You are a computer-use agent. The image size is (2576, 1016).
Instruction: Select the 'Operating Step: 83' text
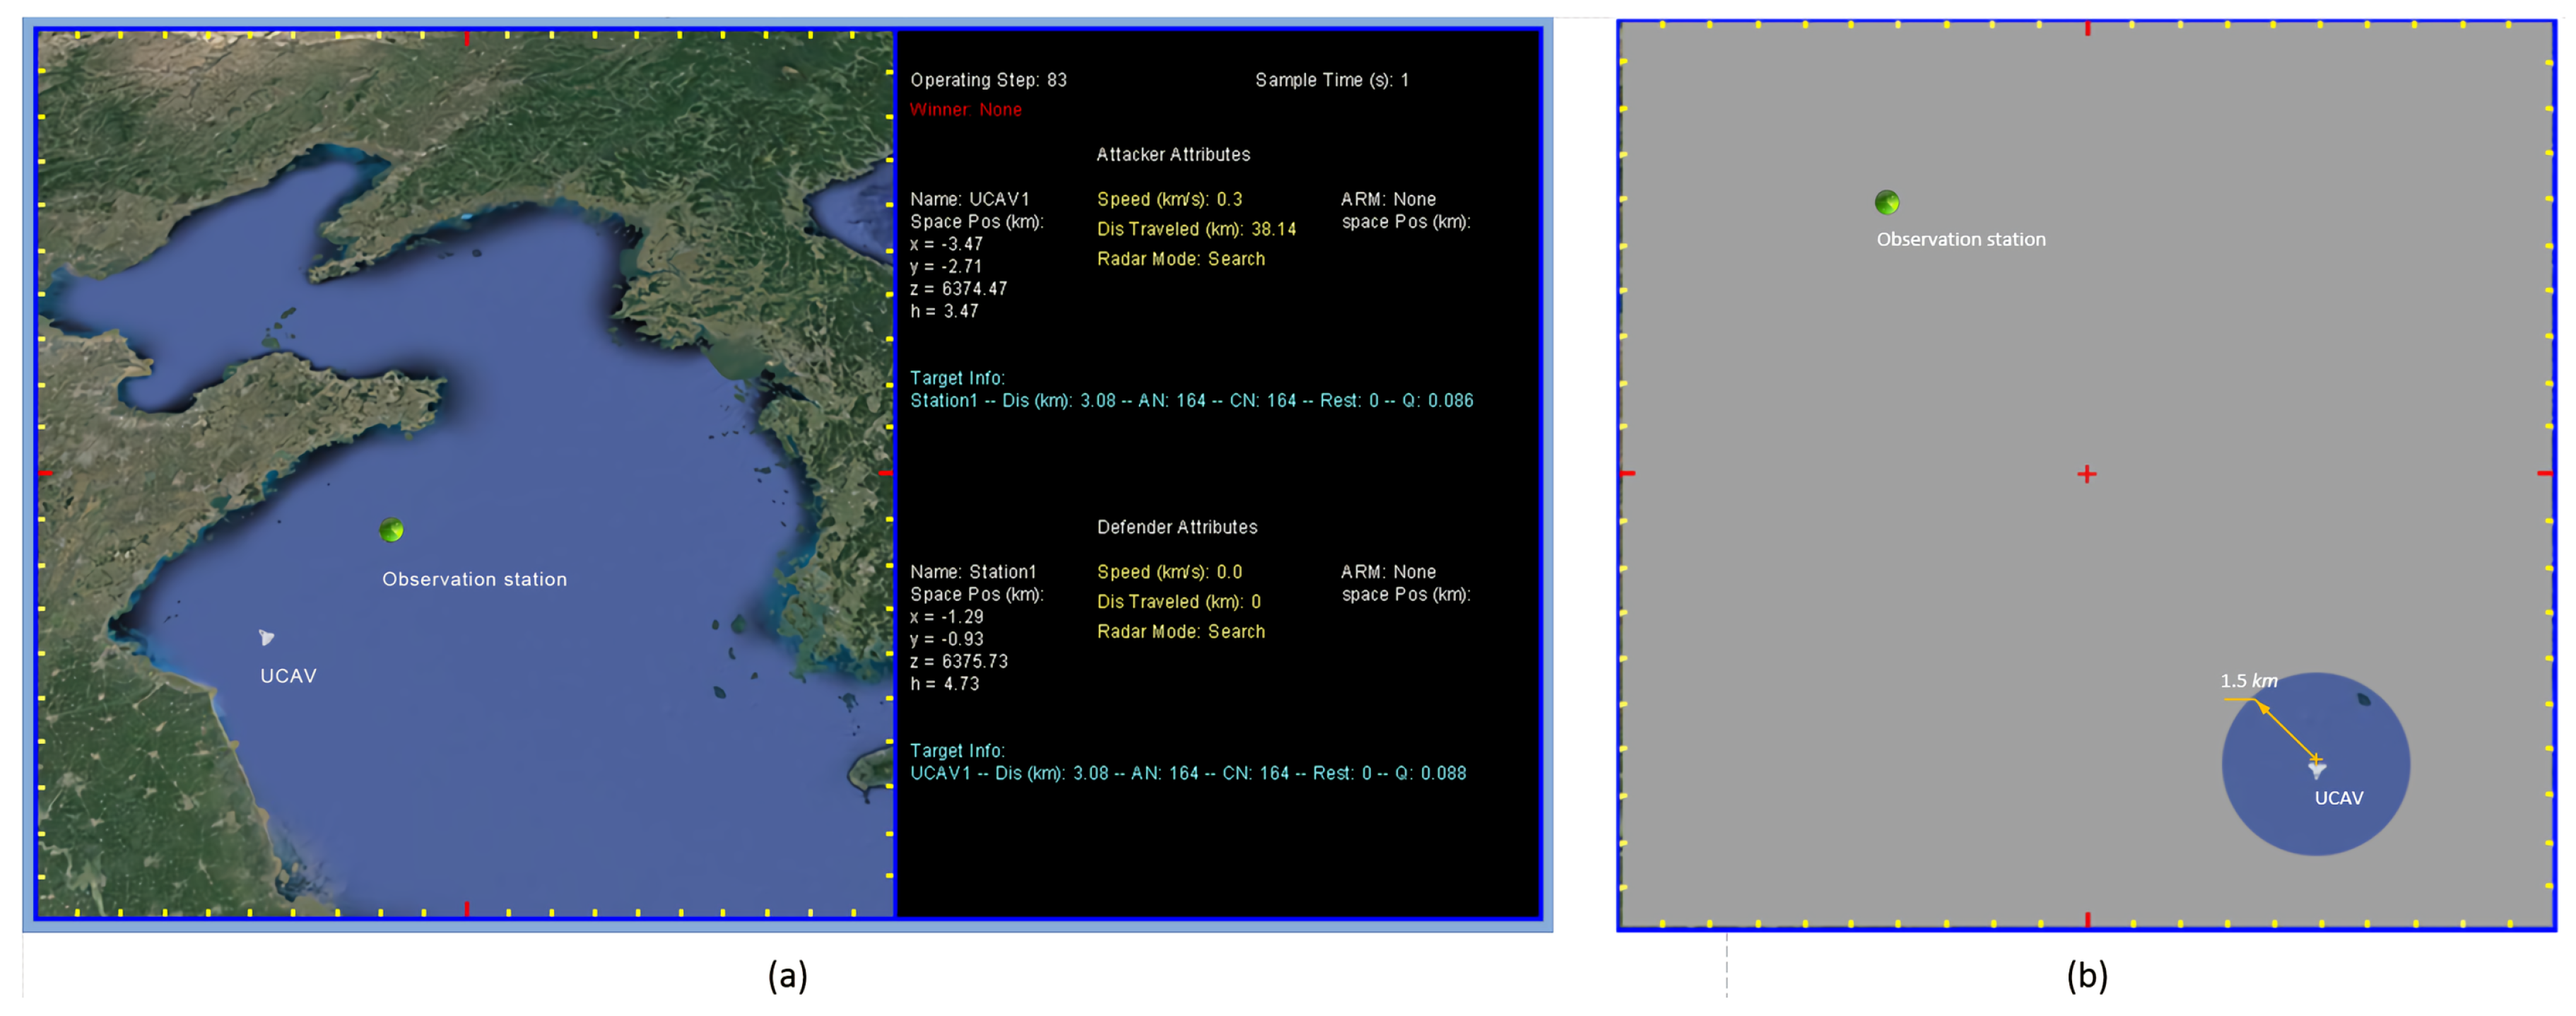coord(988,80)
